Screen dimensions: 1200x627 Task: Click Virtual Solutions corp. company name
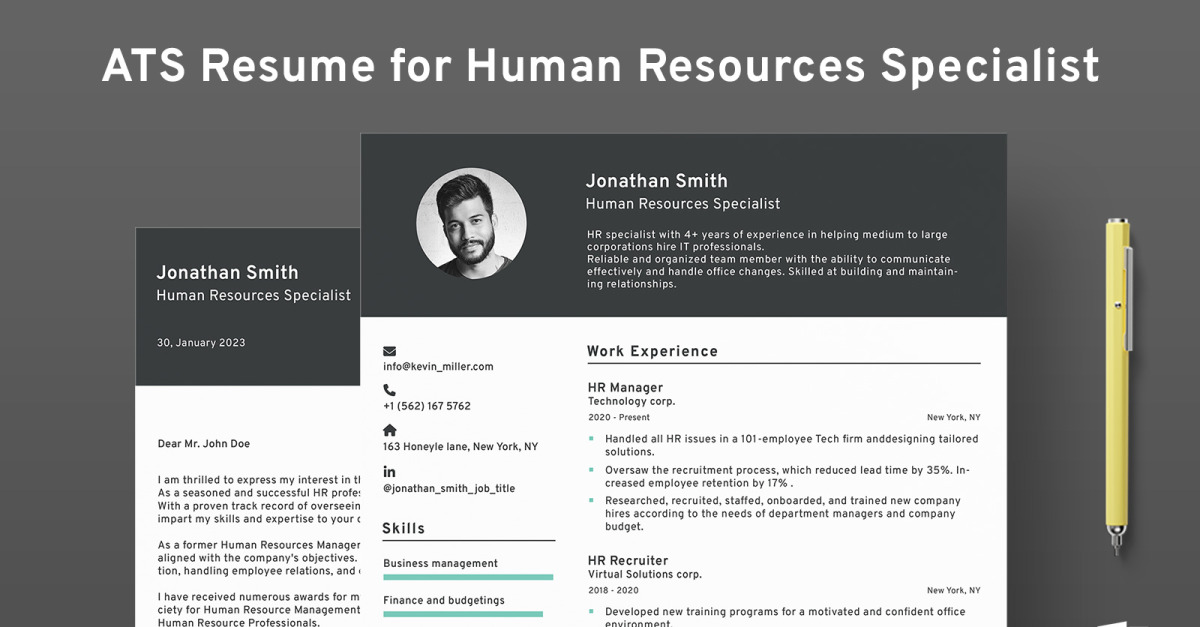click(645, 575)
